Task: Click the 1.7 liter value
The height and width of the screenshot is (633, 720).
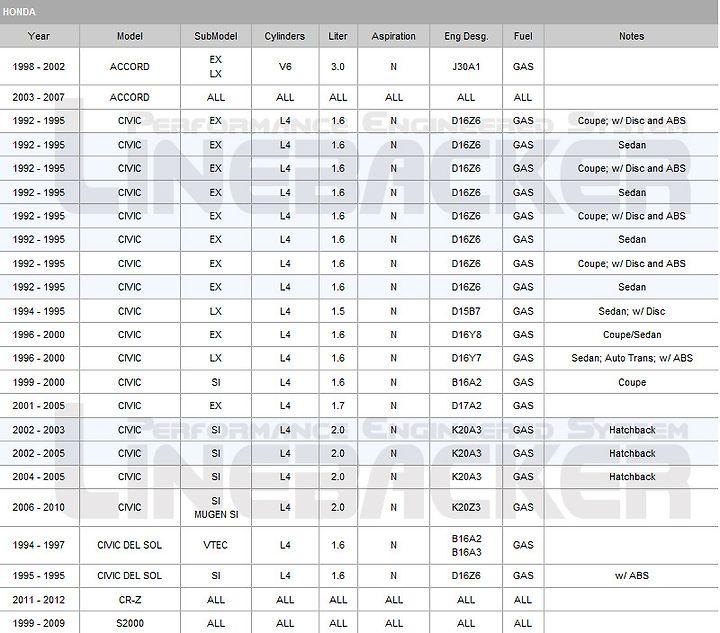Action: tap(338, 406)
